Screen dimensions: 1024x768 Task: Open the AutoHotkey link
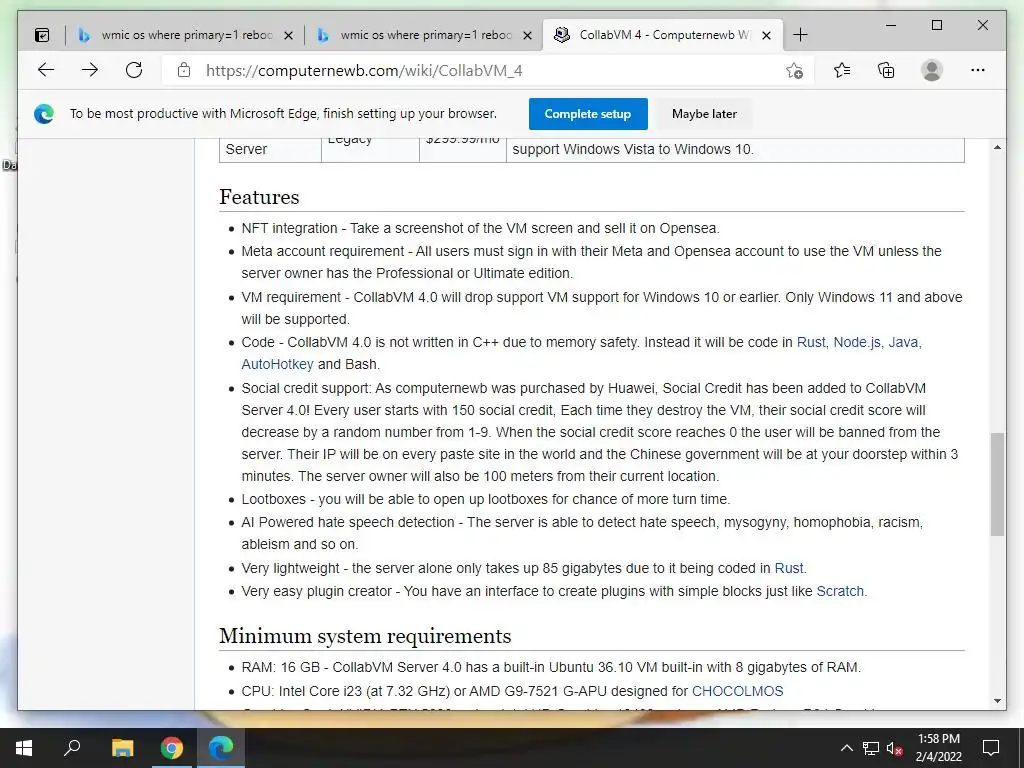[x=277, y=364]
